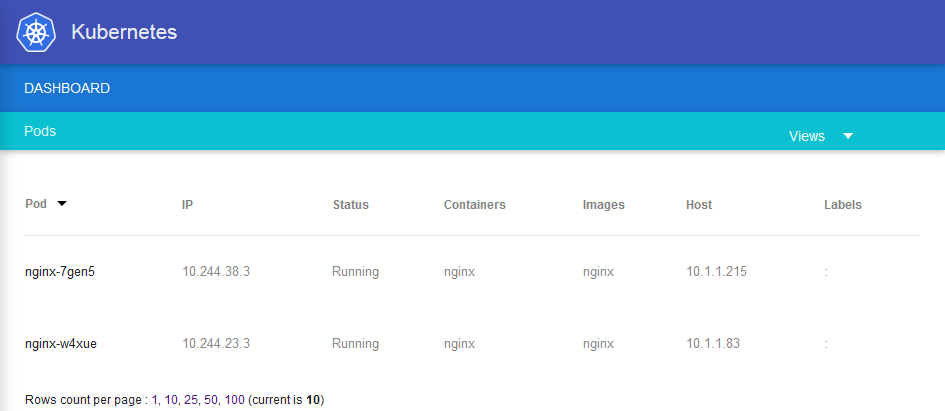This screenshot has width=945, height=411.
Task: Set rows per page to 25
Action: point(190,400)
